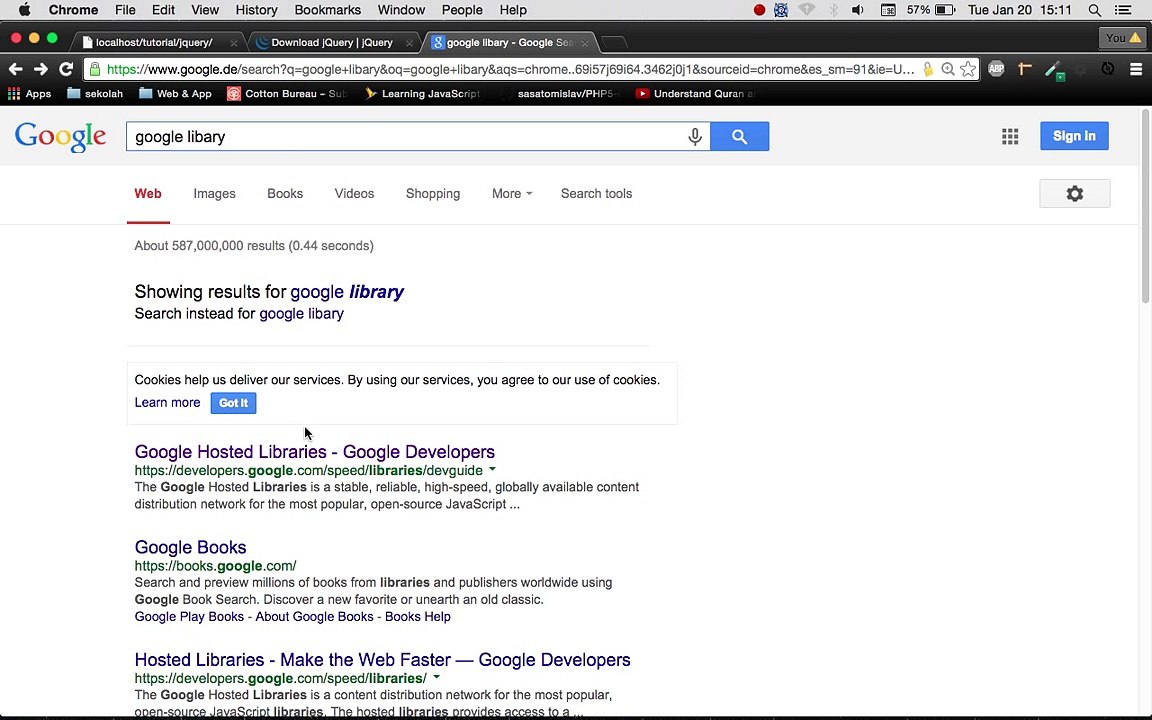1152x720 pixels.
Task: Open the Chrome hamburger menu
Action: [x=1136, y=69]
